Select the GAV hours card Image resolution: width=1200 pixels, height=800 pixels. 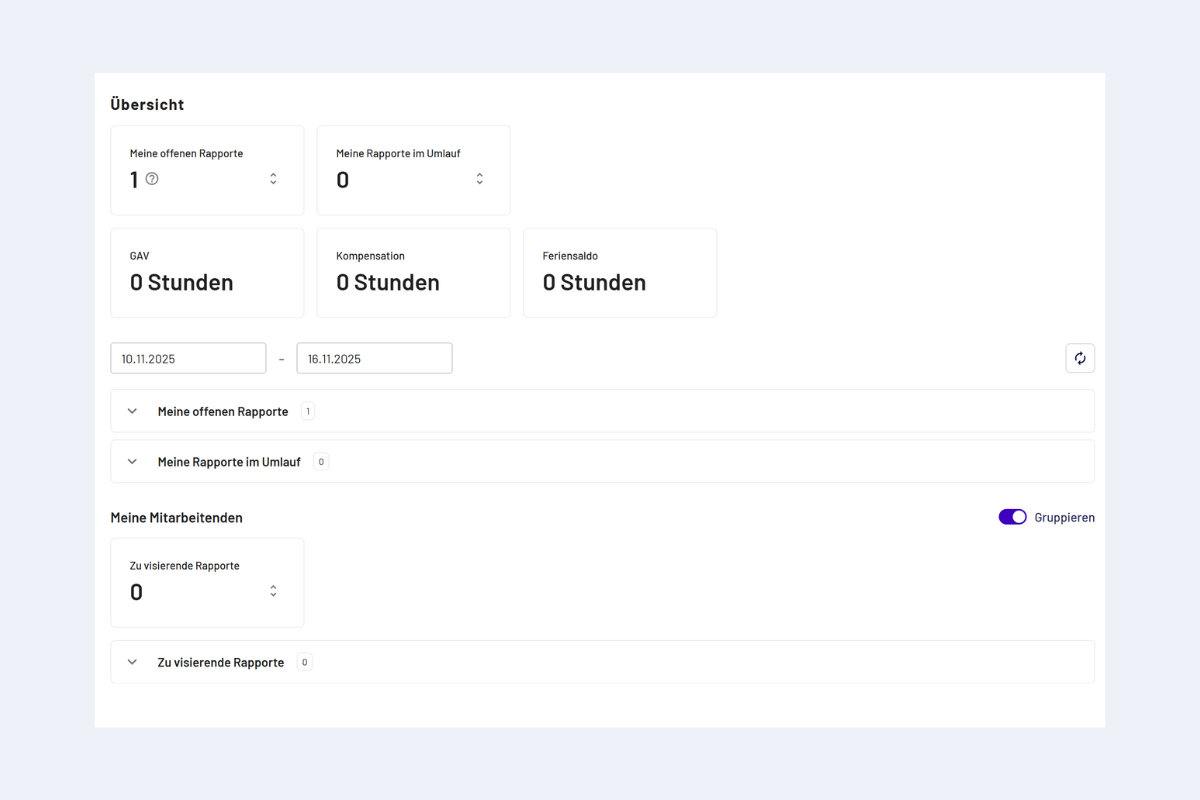pos(207,273)
